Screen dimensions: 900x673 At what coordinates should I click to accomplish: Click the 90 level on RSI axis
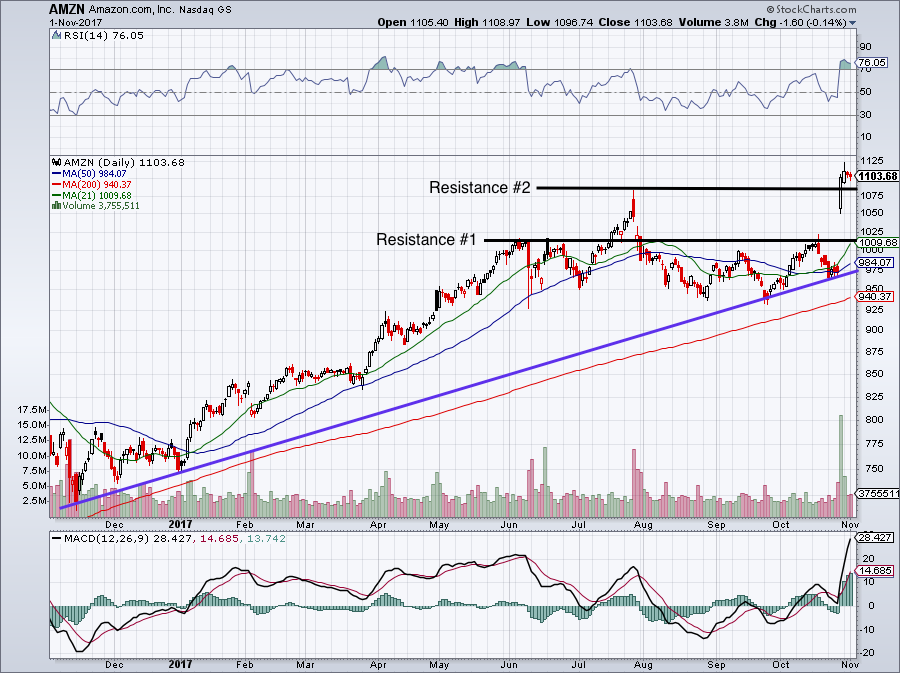pyautogui.click(x=866, y=46)
